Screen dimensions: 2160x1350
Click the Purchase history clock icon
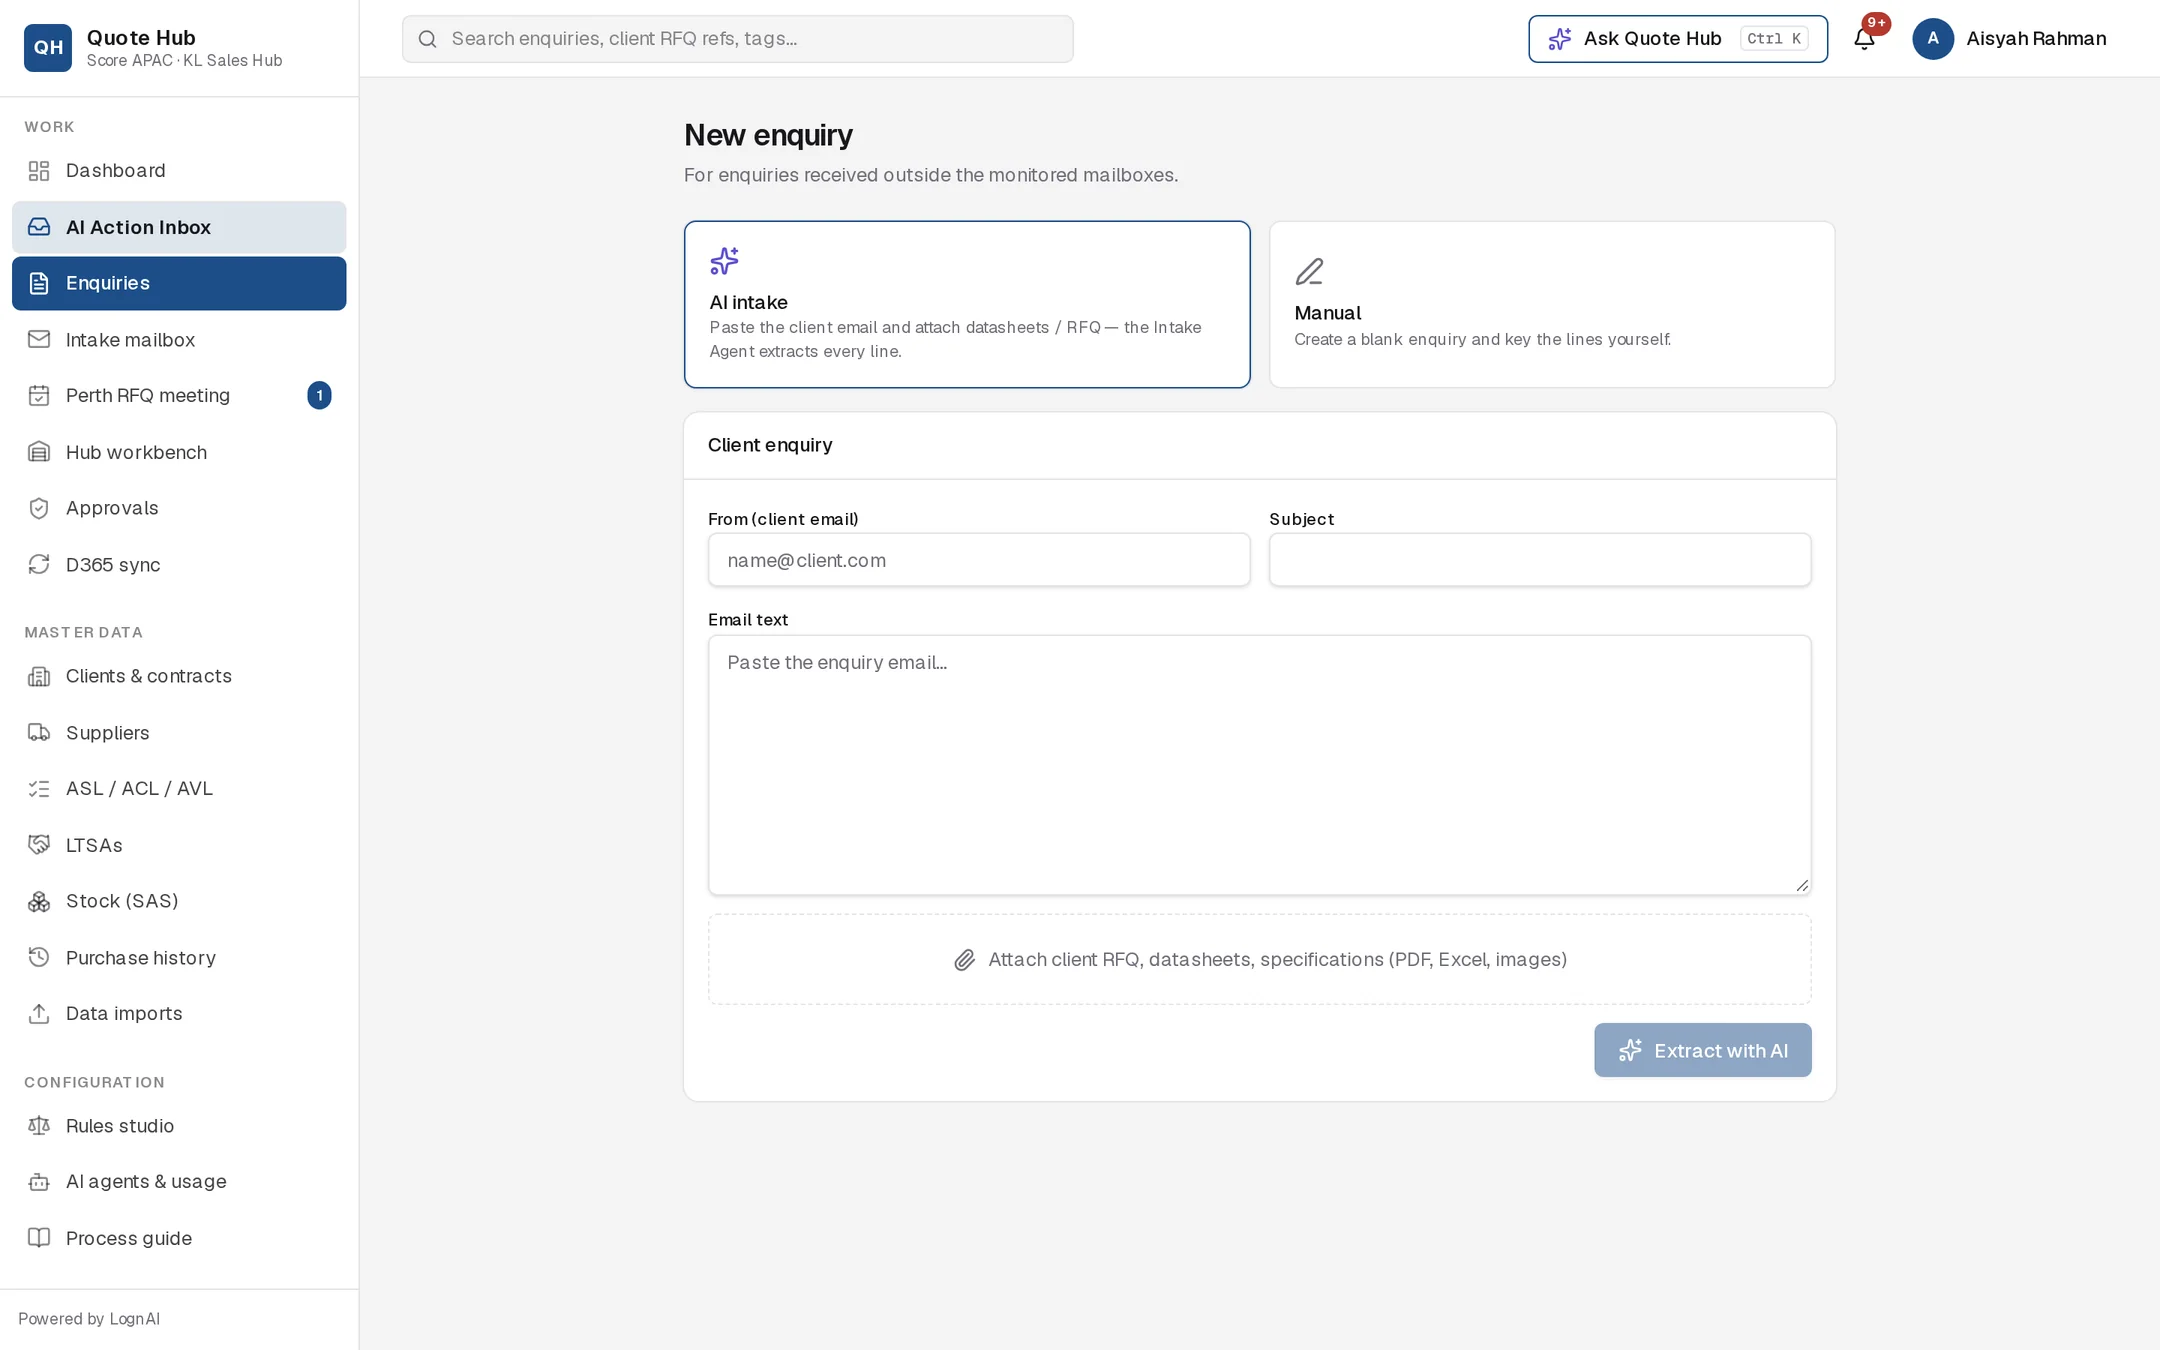[39, 958]
